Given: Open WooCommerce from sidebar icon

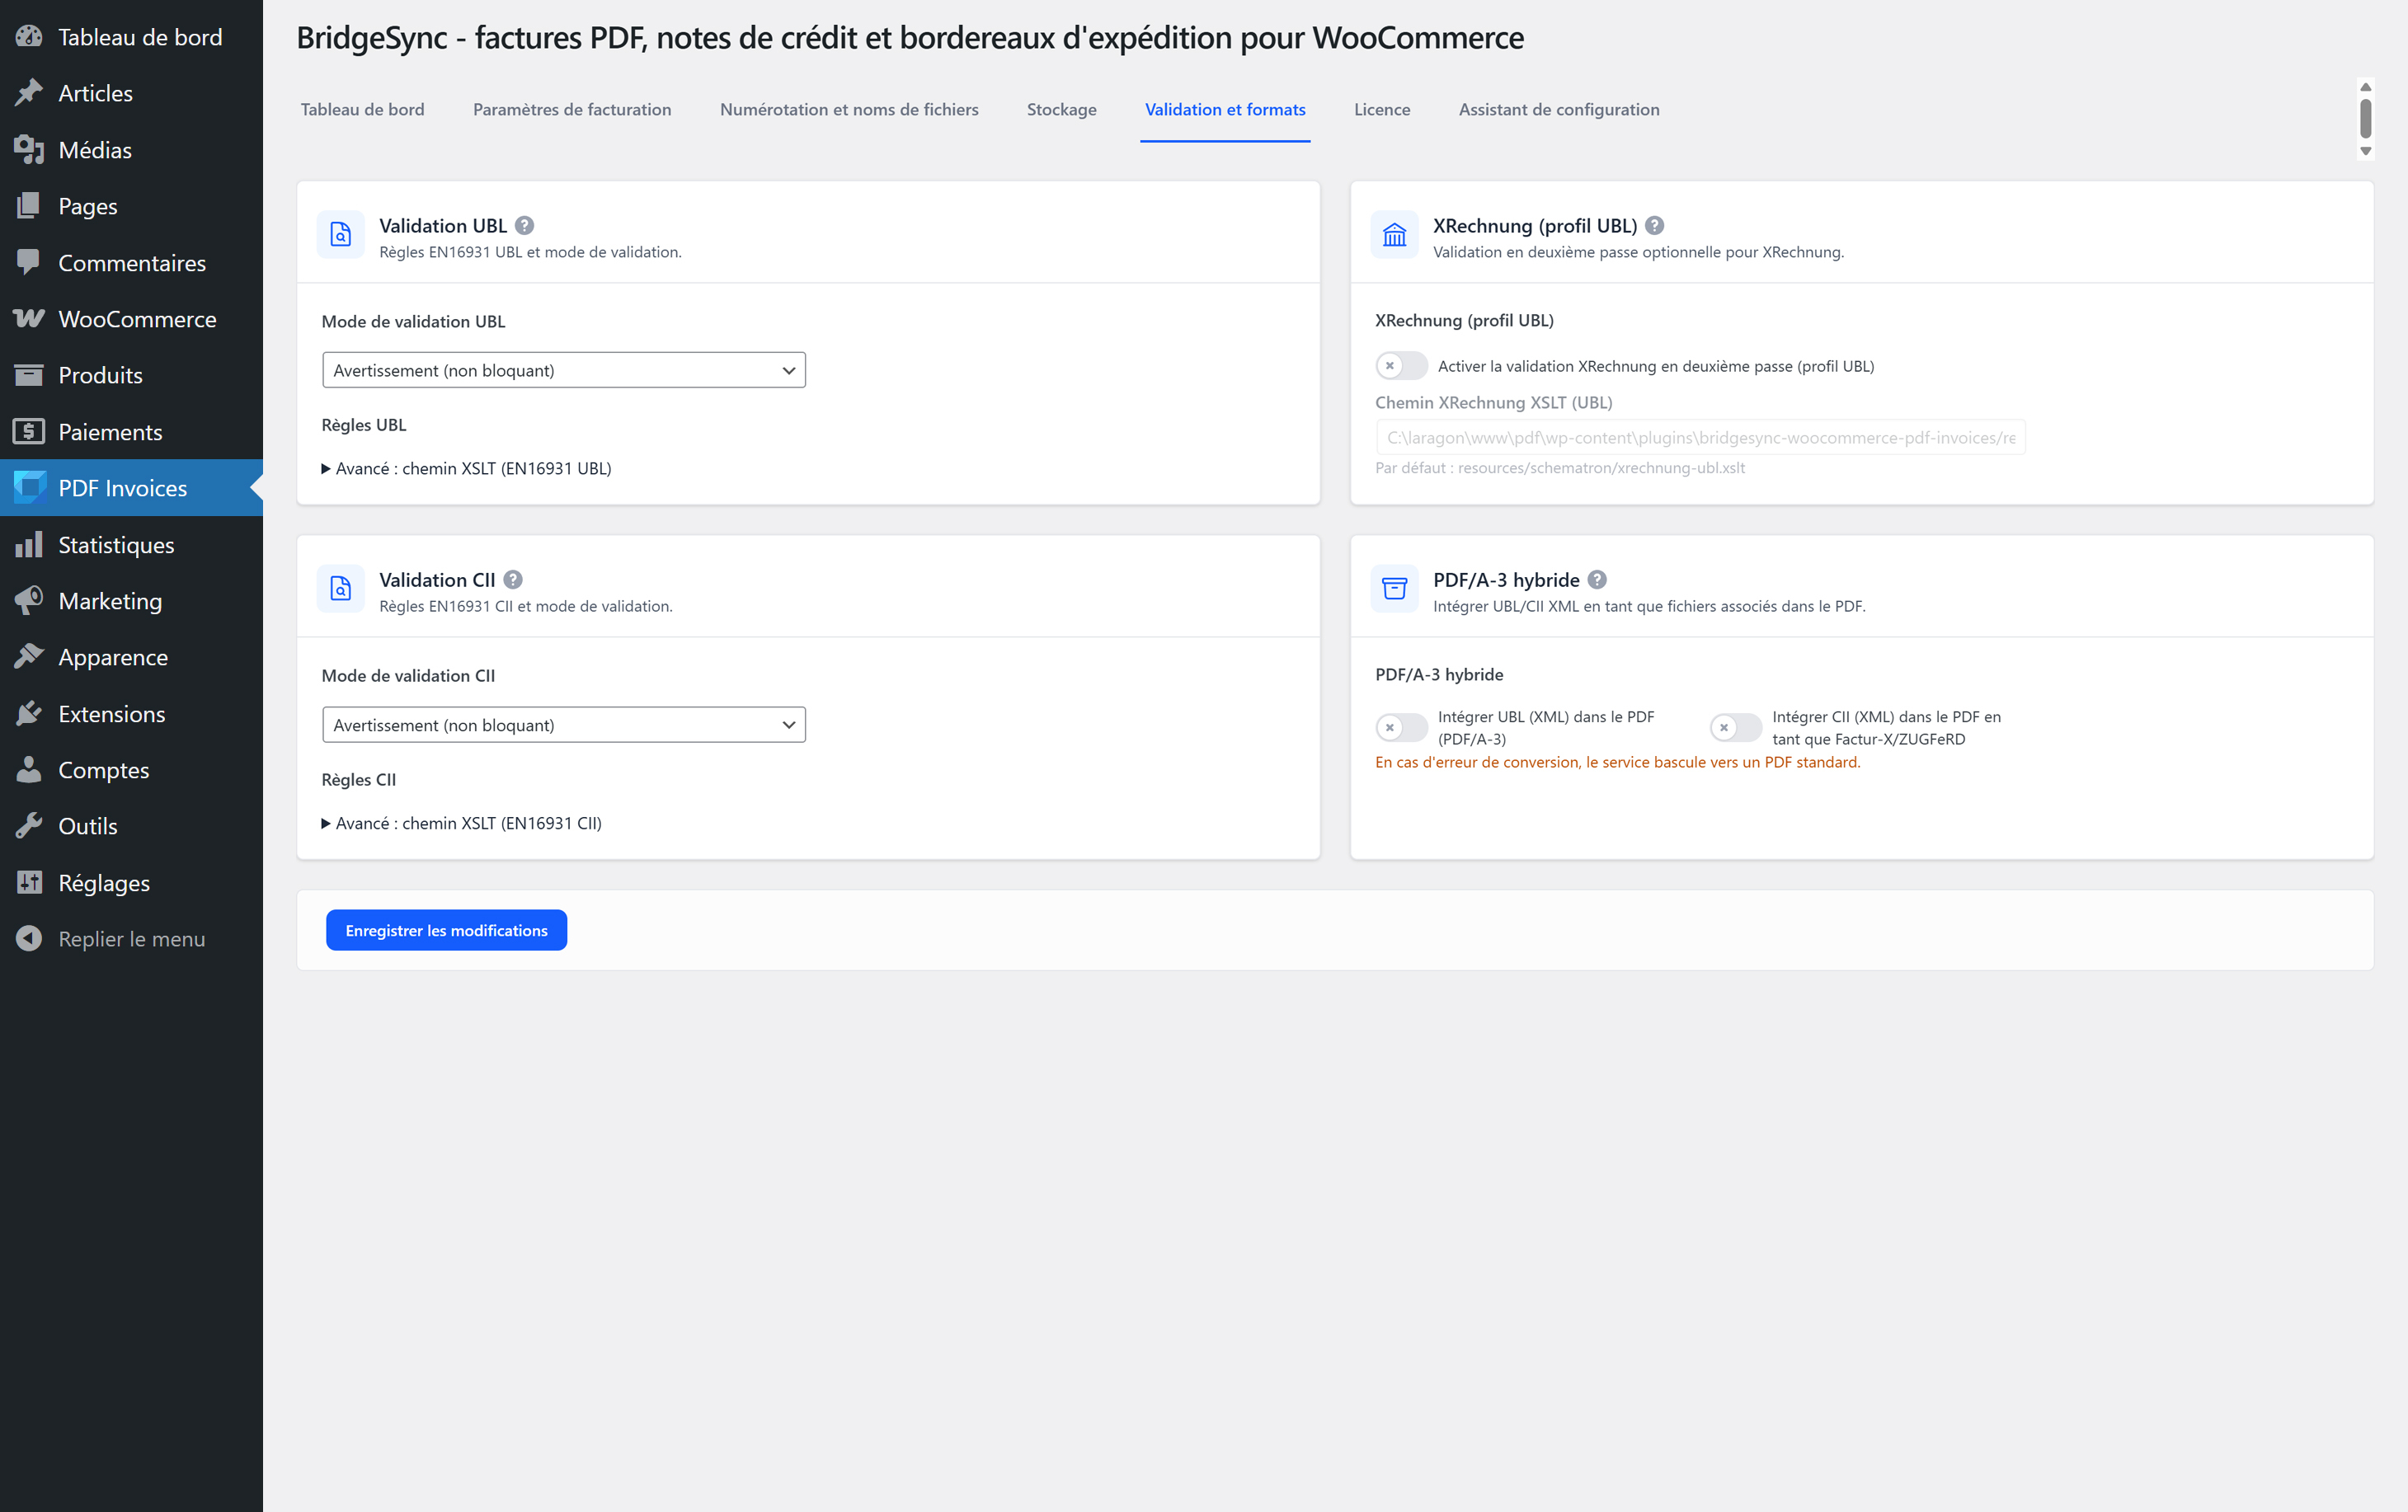Looking at the screenshot, I should (x=29, y=318).
